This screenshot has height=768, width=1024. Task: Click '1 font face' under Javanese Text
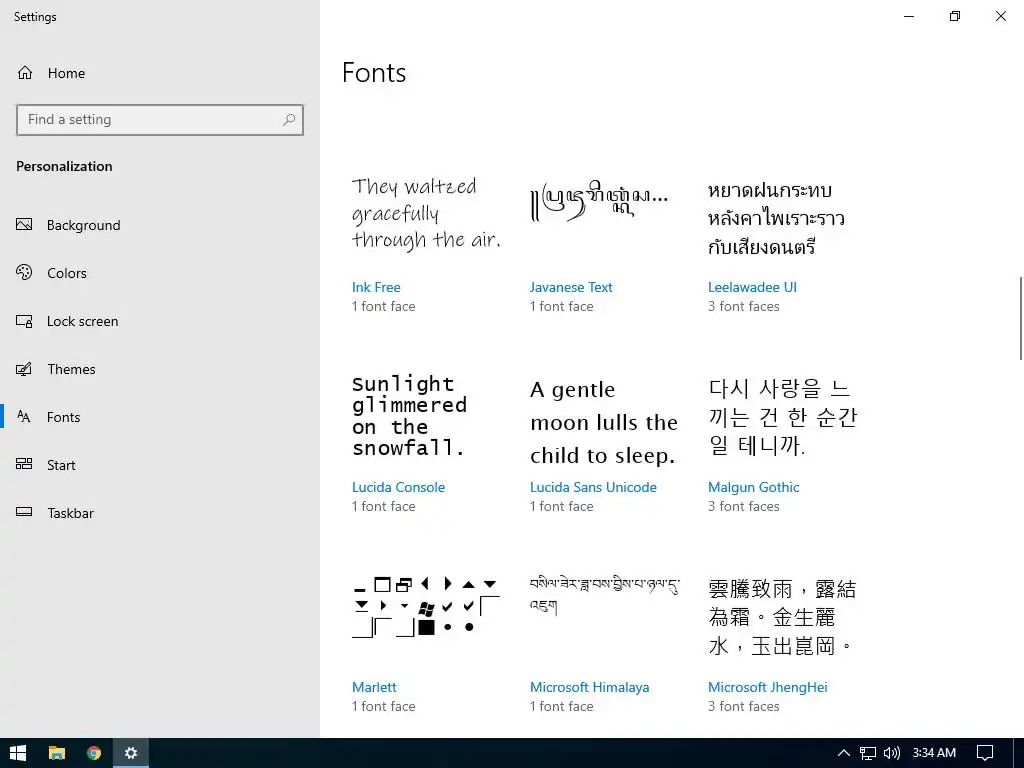click(562, 306)
